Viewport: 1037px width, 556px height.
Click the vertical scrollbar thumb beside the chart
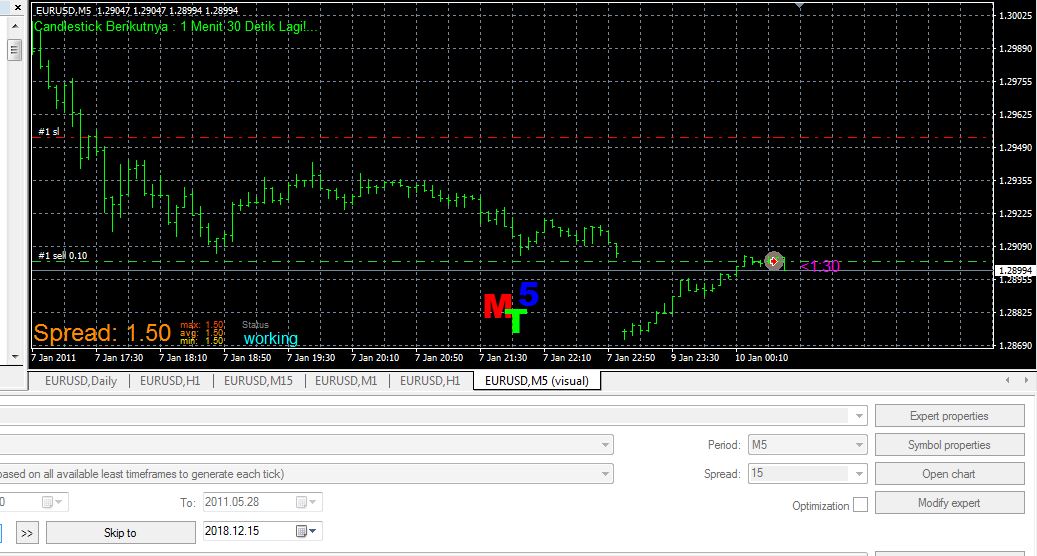click(x=15, y=50)
